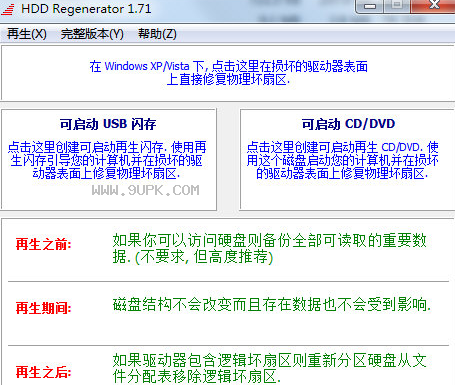Select the 可启动 USB 闪存 heading

coord(108,124)
